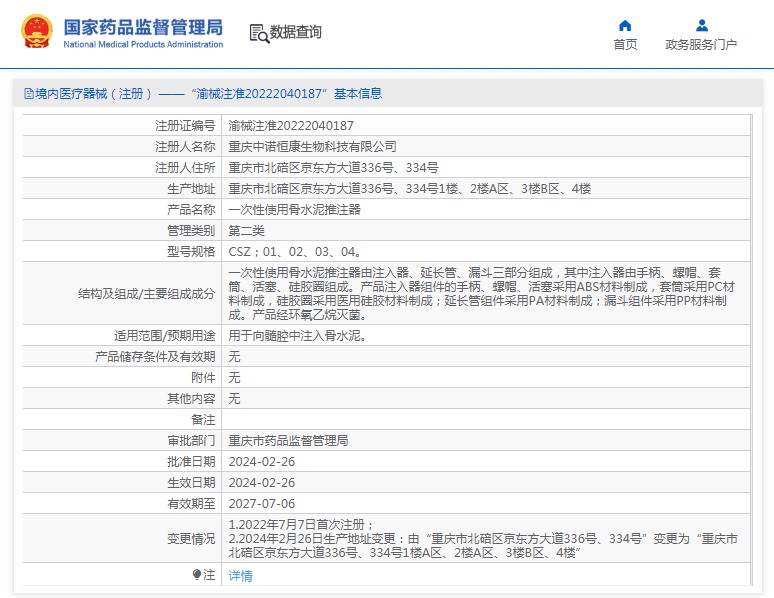Click the 附件 row label
The height and width of the screenshot is (598, 774).
point(203,378)
